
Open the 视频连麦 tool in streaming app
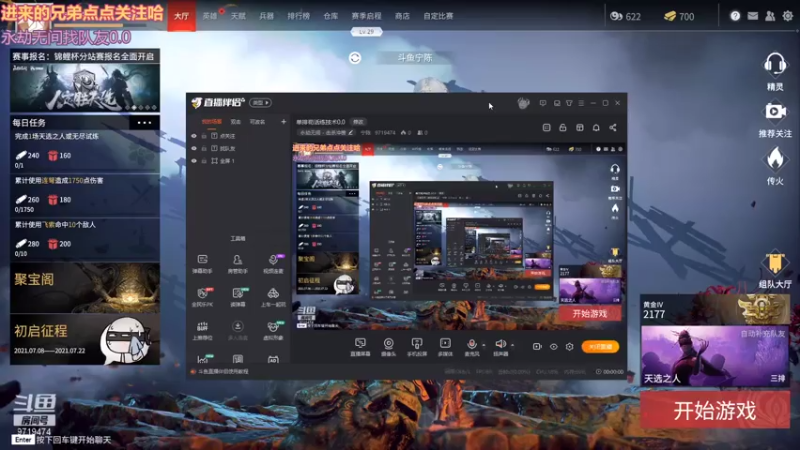273,264
